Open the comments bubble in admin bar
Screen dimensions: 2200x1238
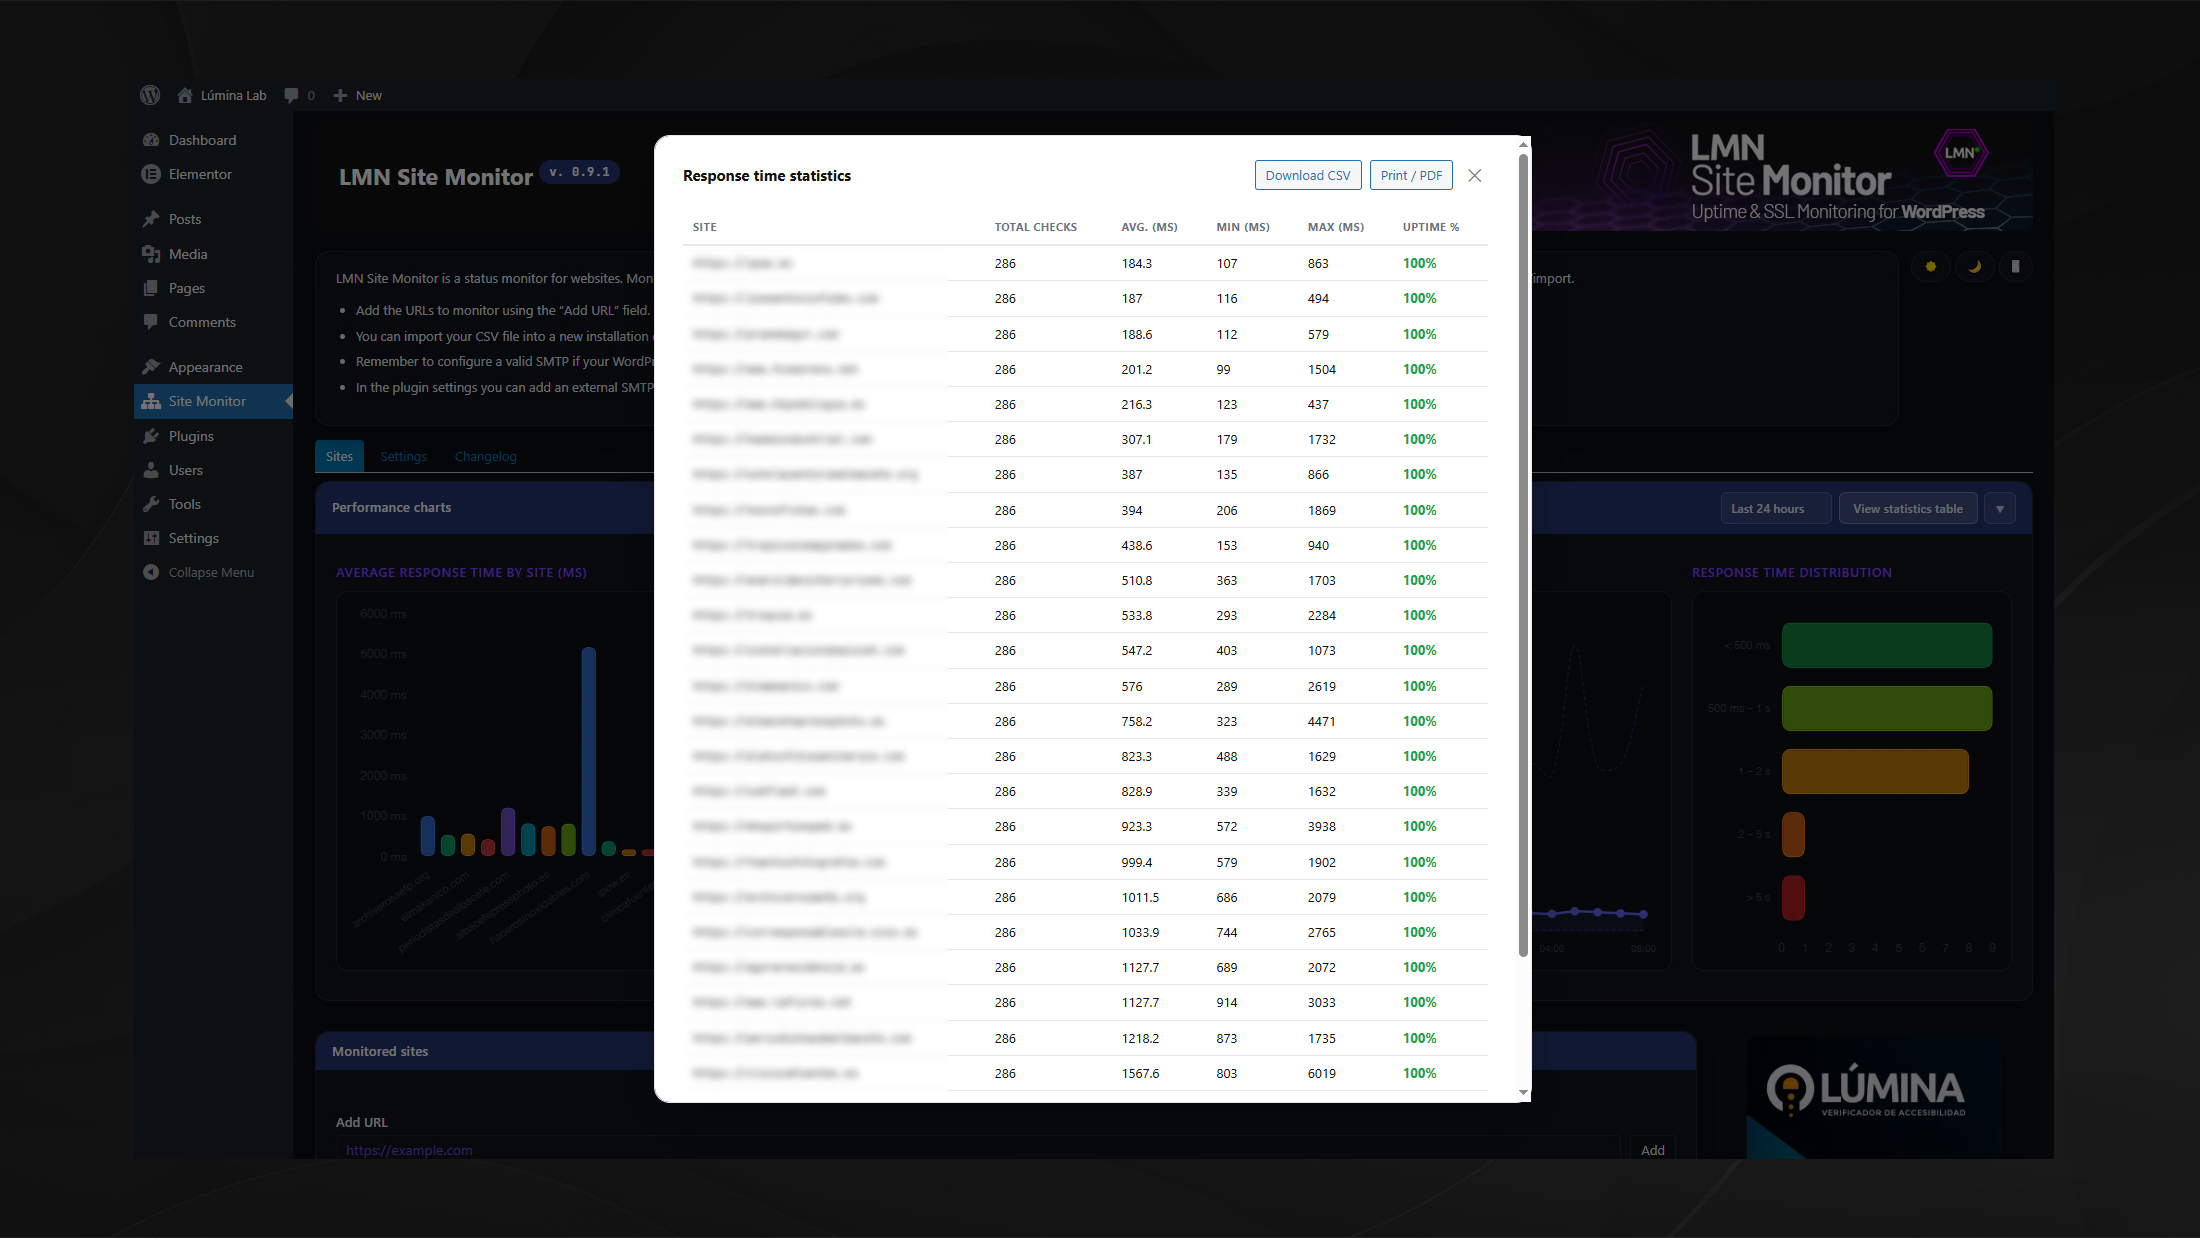coord(291,95)
